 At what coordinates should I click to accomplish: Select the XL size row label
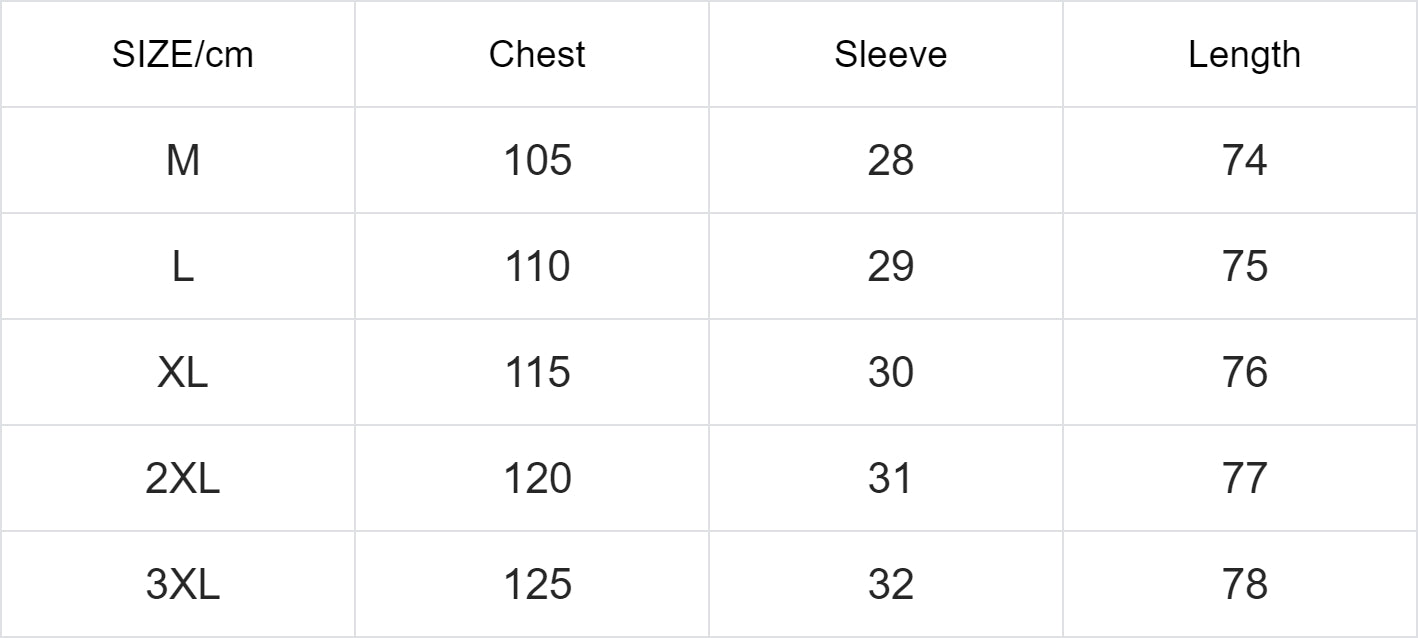[182, 372]
